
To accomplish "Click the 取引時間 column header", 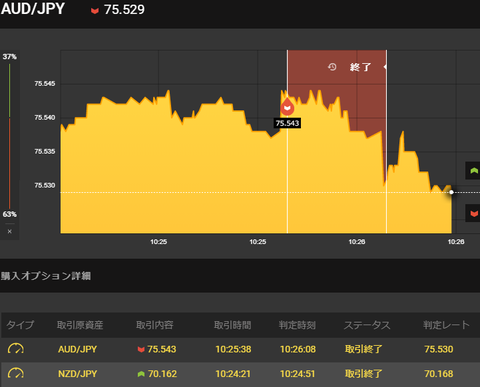I will [233, 325].
